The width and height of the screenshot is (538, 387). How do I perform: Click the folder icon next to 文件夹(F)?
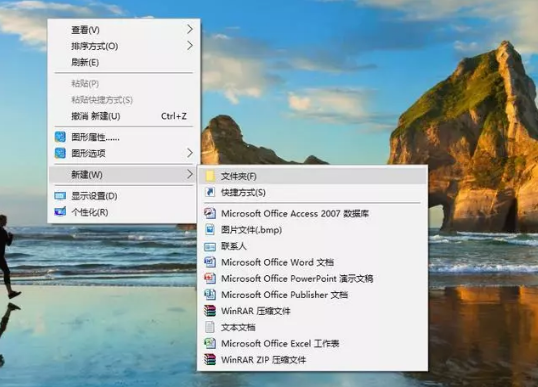[x=210, y=176]
